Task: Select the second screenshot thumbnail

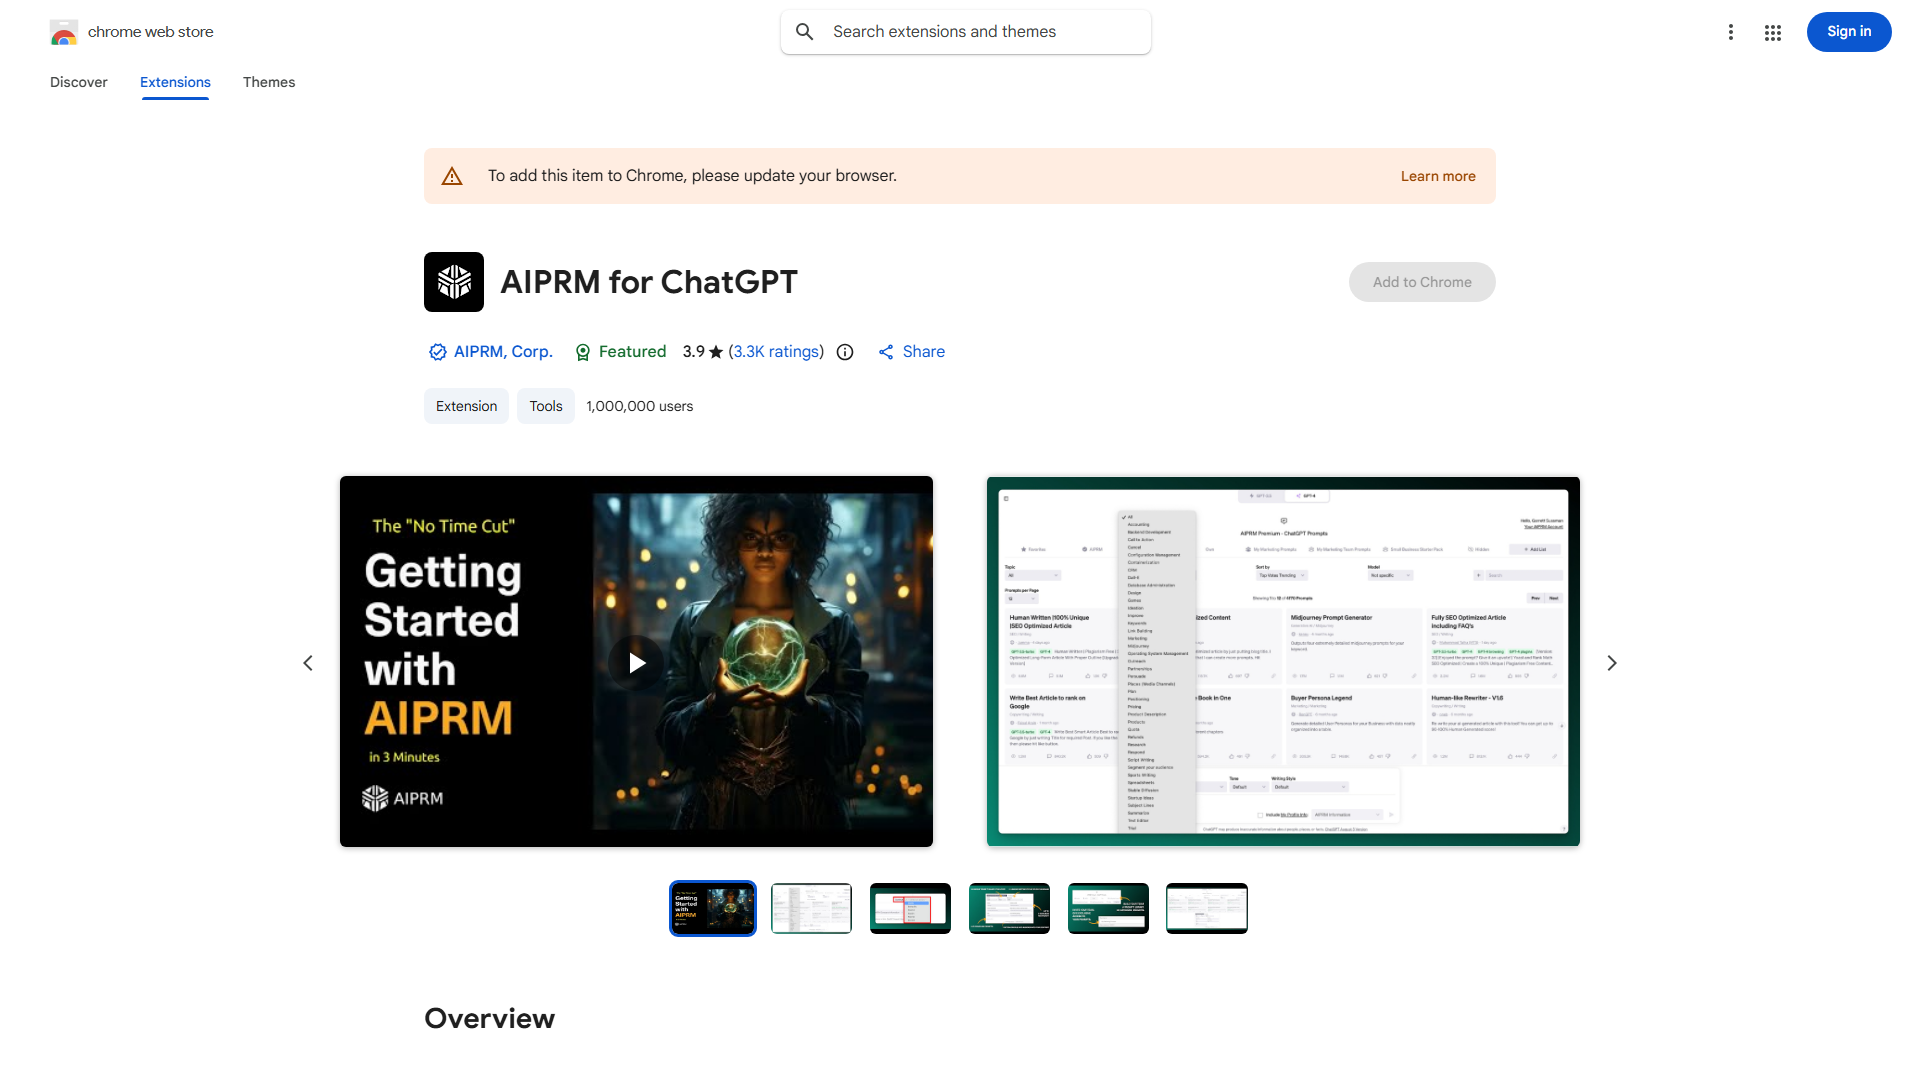Action: [x=811, y=907]
